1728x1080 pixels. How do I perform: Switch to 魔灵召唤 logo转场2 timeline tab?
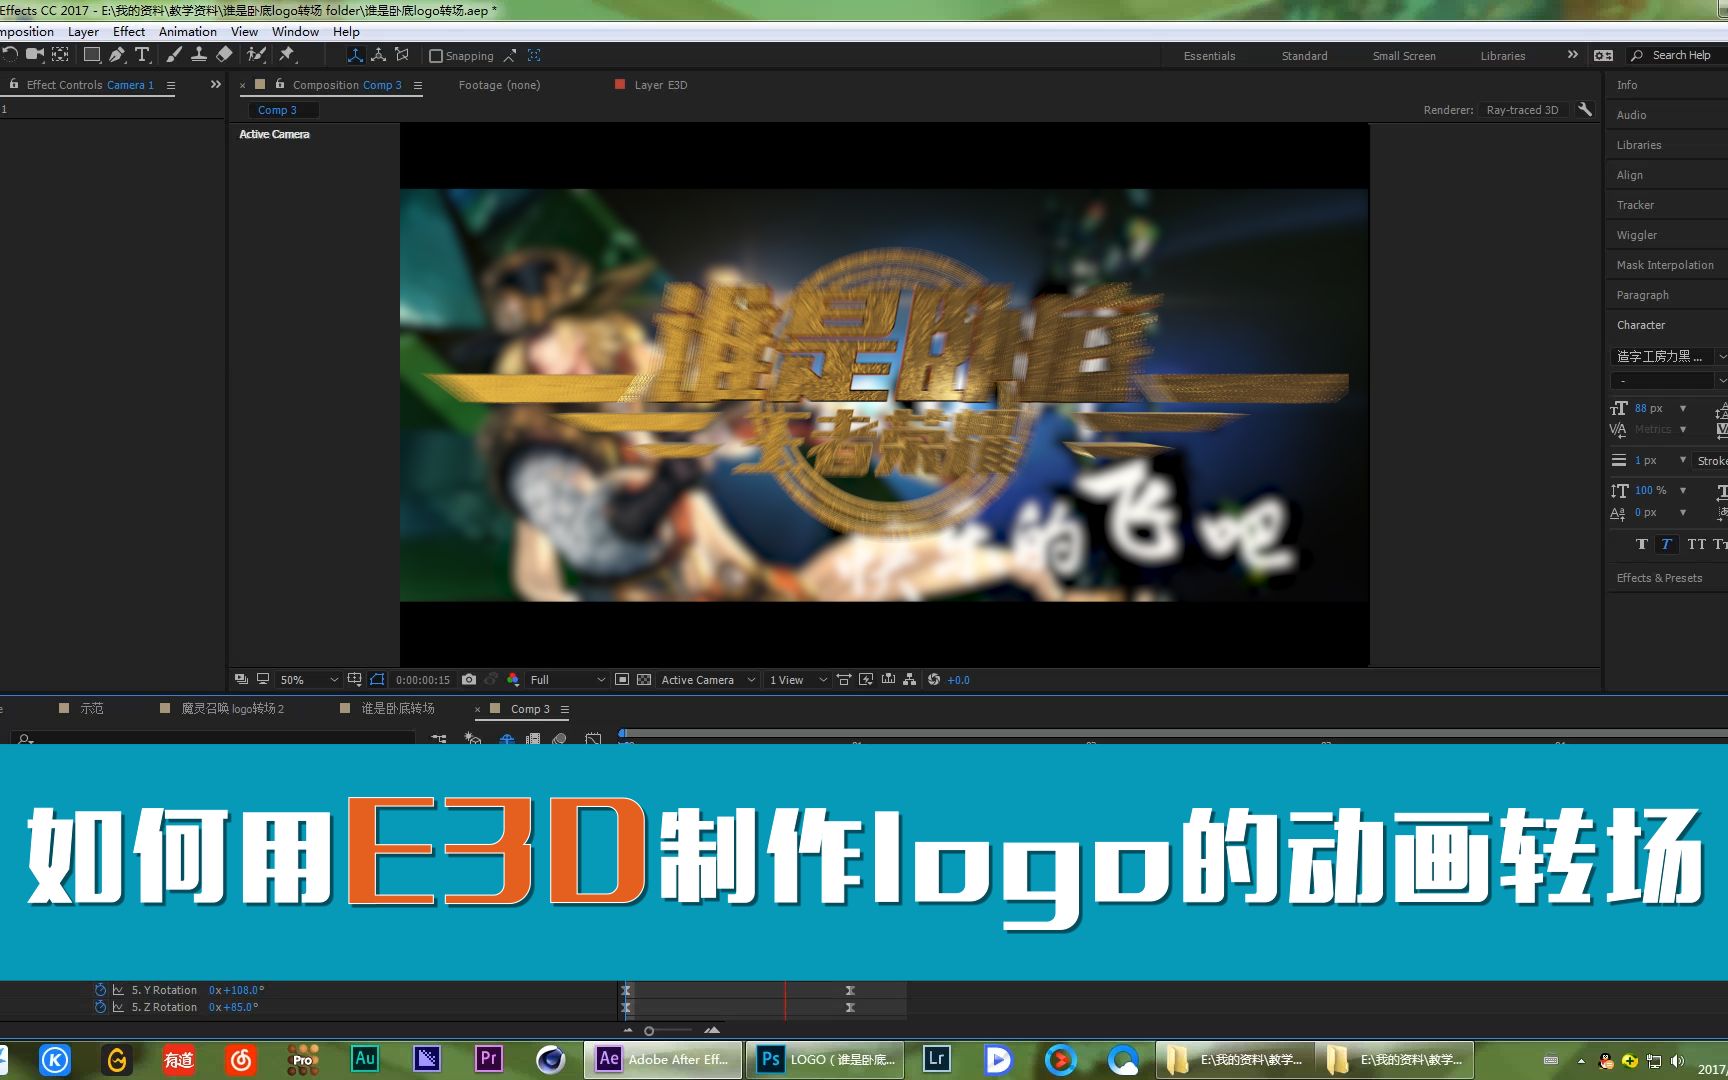(232, 708)
